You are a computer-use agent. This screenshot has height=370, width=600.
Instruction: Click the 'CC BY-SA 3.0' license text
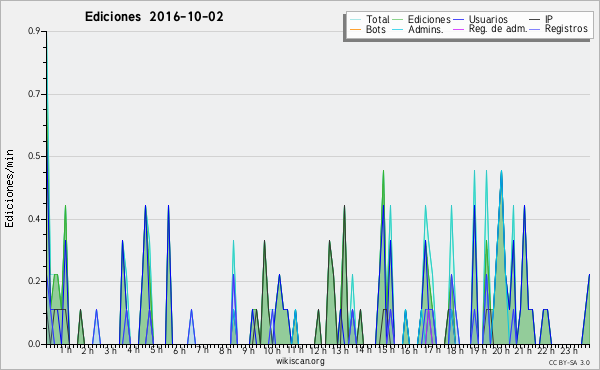[x=569, y=363]
